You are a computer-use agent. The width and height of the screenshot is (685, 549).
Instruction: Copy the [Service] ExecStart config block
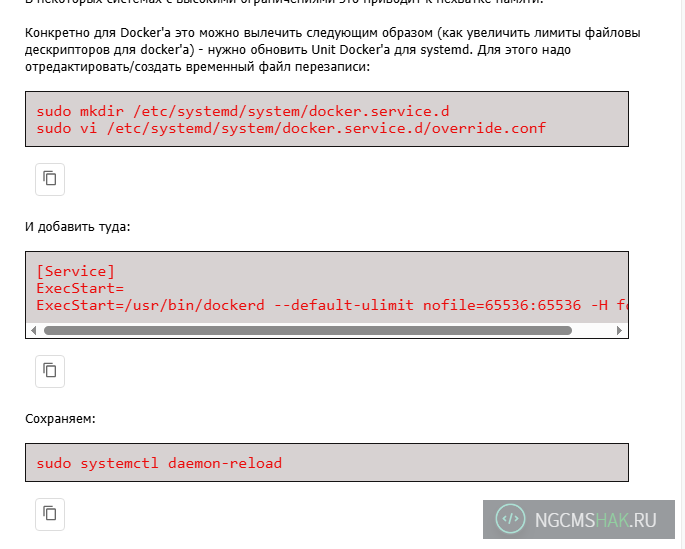(x=50, y=371)
